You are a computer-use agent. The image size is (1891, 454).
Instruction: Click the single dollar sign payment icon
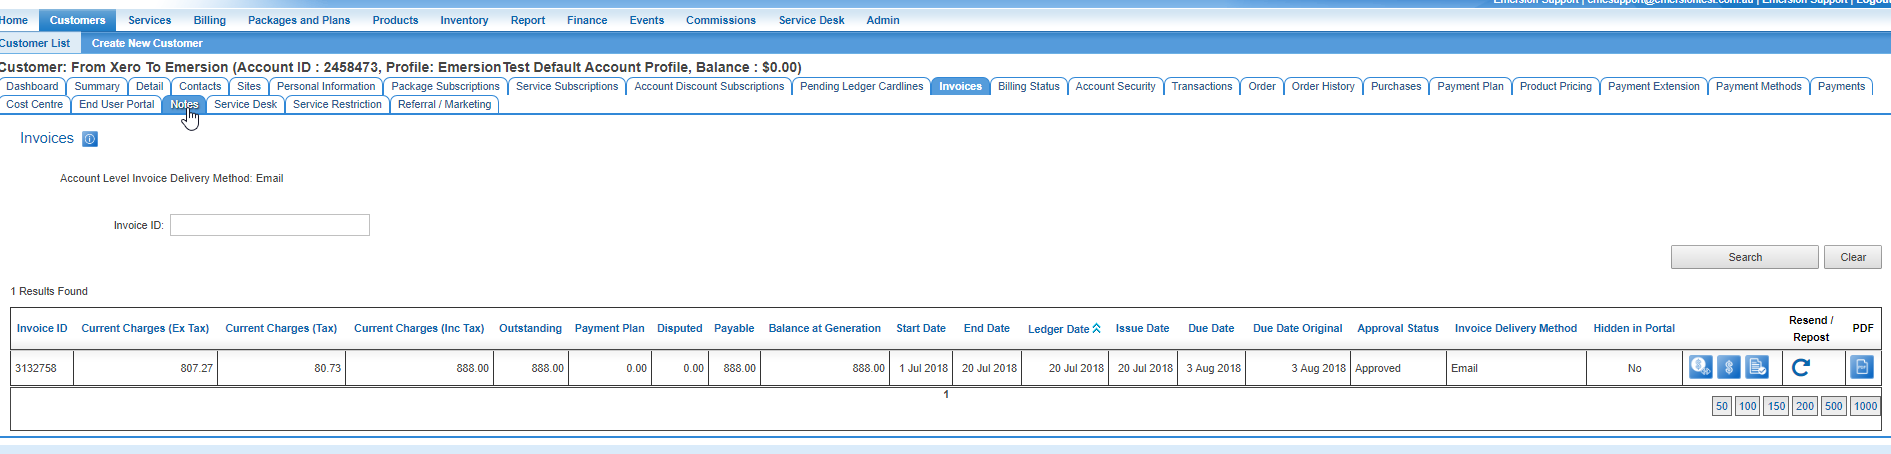tap(1729, 368)
